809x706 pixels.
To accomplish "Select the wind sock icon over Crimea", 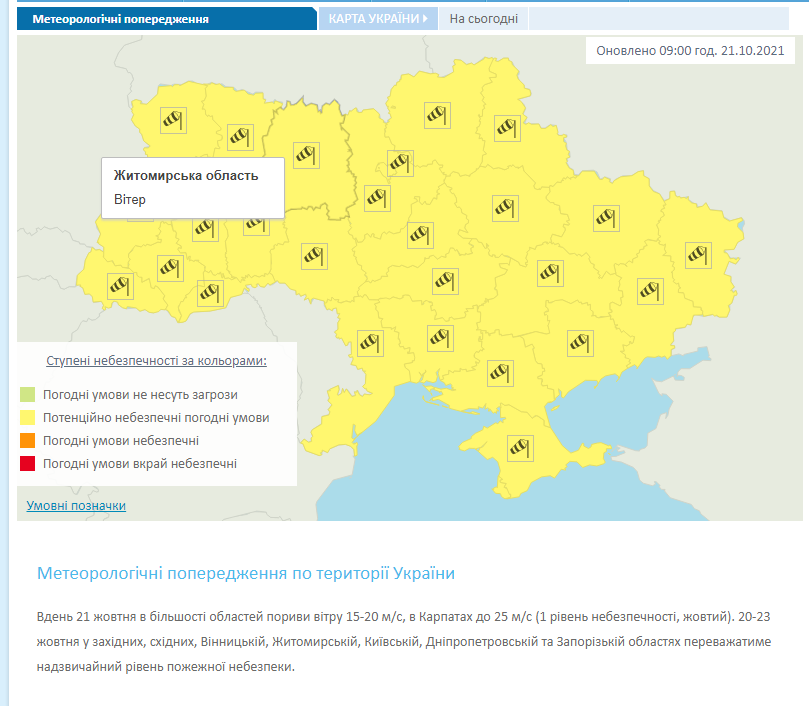I will point(521,447).
